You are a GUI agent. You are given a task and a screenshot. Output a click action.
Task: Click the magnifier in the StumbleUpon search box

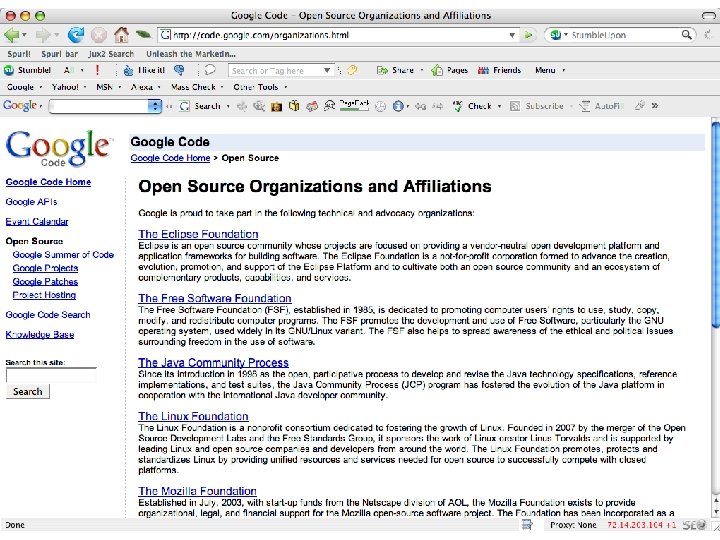(686, 35)
